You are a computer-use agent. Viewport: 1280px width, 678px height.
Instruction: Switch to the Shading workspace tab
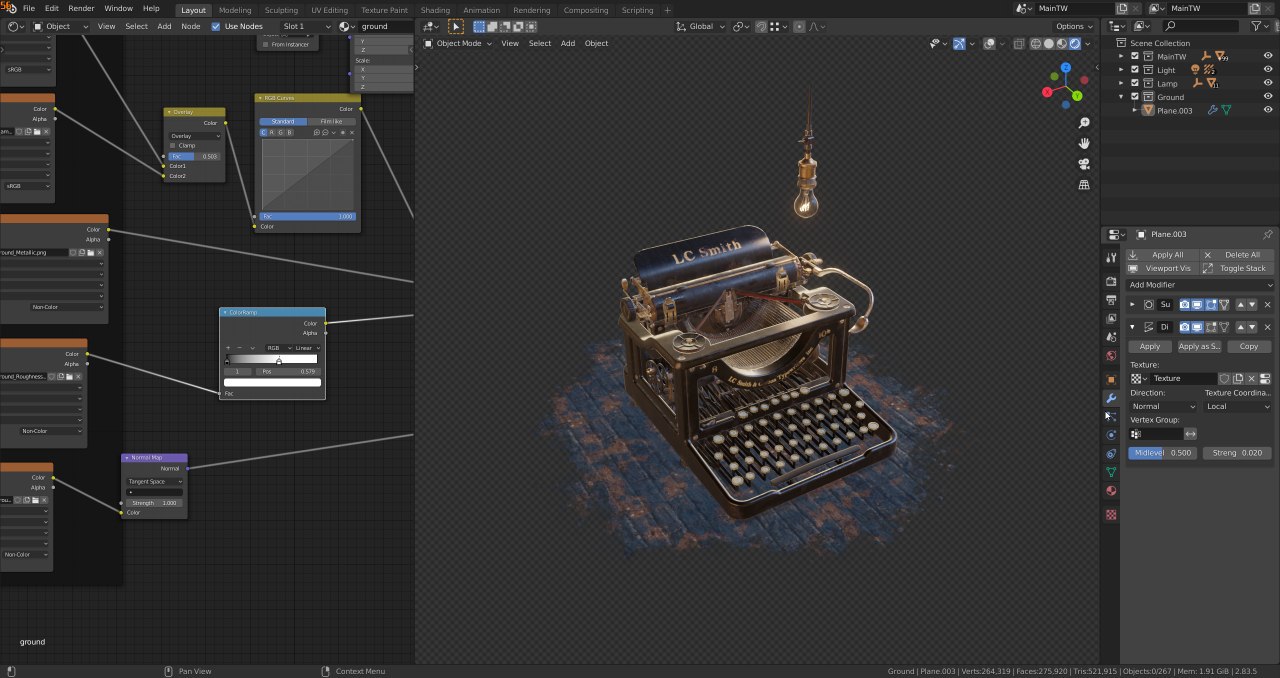click(x=435, y=10)
